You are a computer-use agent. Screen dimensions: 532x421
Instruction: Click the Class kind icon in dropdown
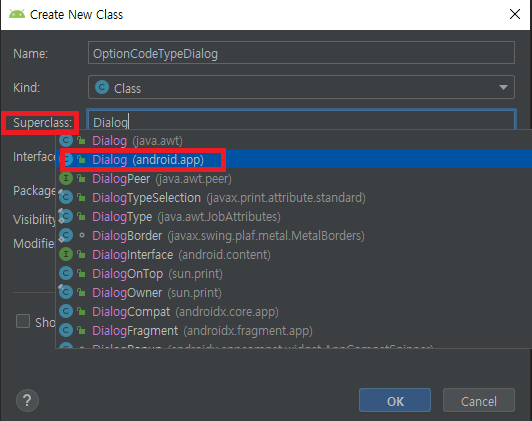[x=102, y=87]
